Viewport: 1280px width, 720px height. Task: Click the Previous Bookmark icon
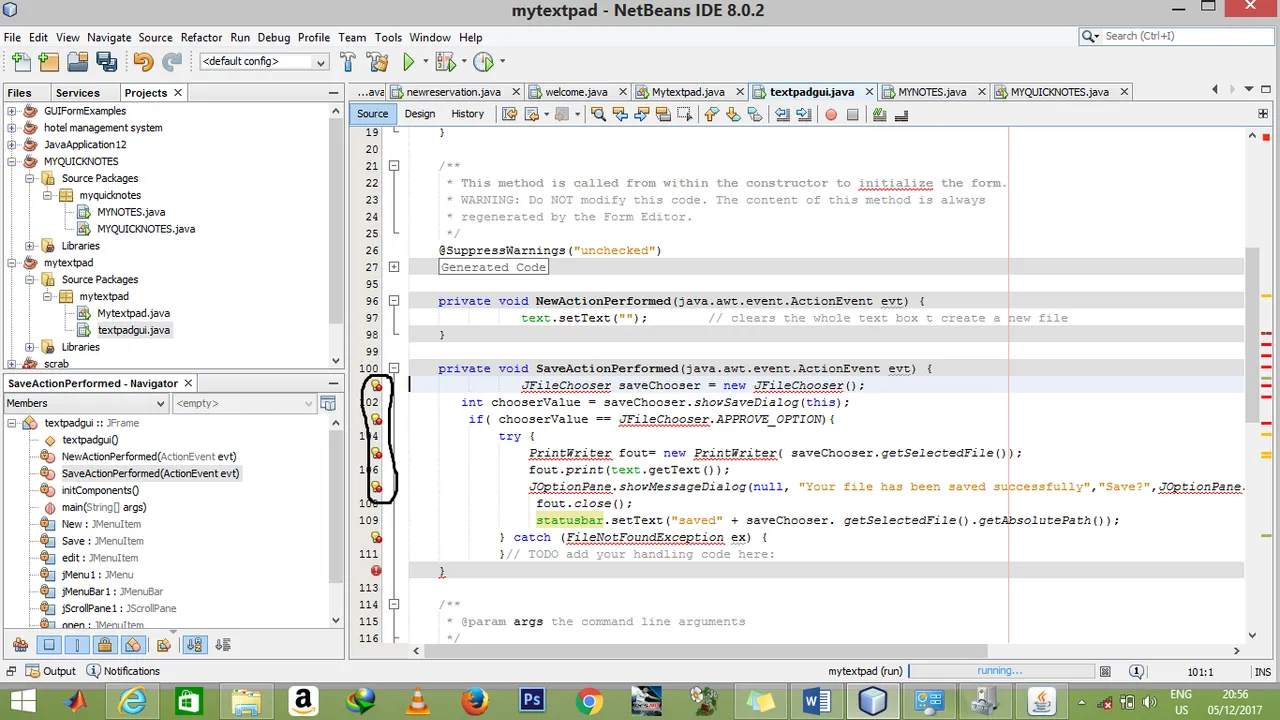pyautogui.click(x=711, y=114)
